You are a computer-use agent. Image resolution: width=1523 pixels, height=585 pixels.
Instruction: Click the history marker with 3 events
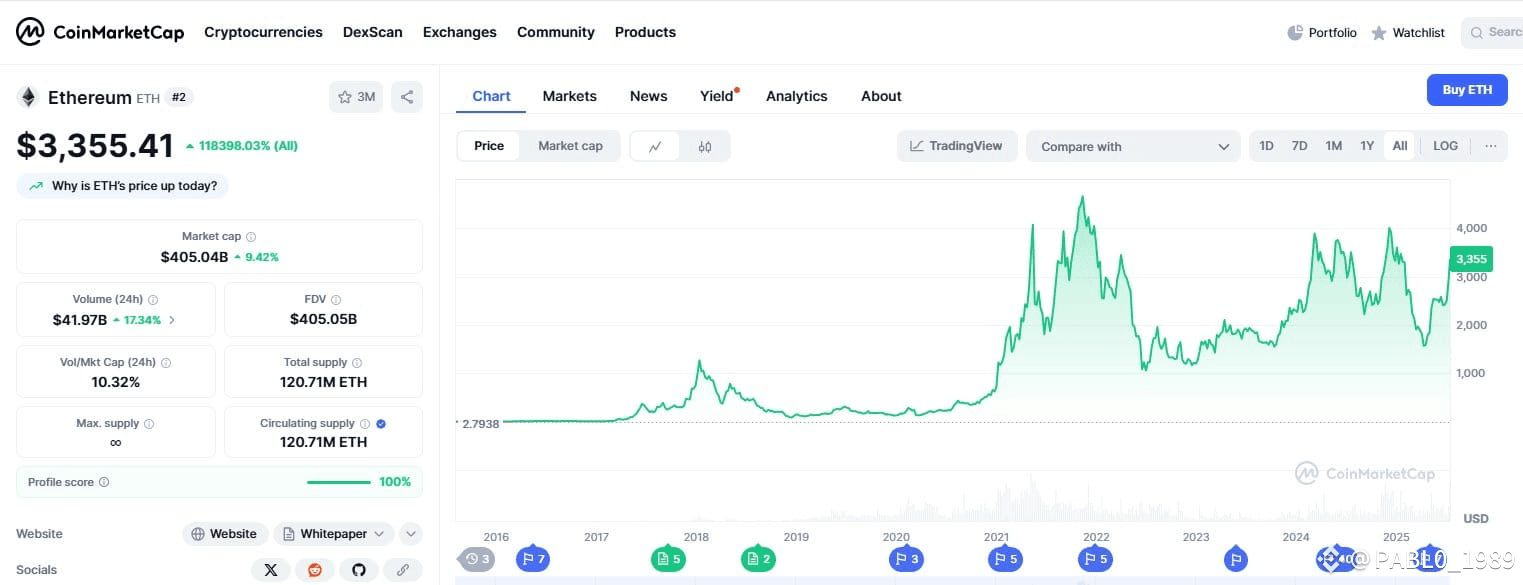pyautogui.click(x=478, y=559)
